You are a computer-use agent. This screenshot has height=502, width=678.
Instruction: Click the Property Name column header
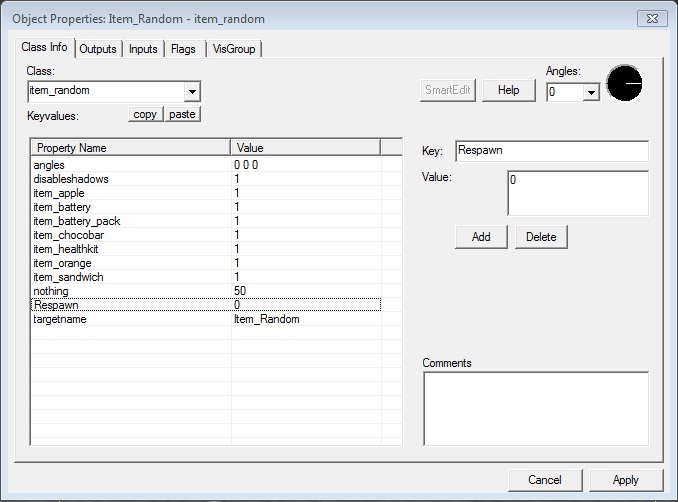tap(130, 148)
